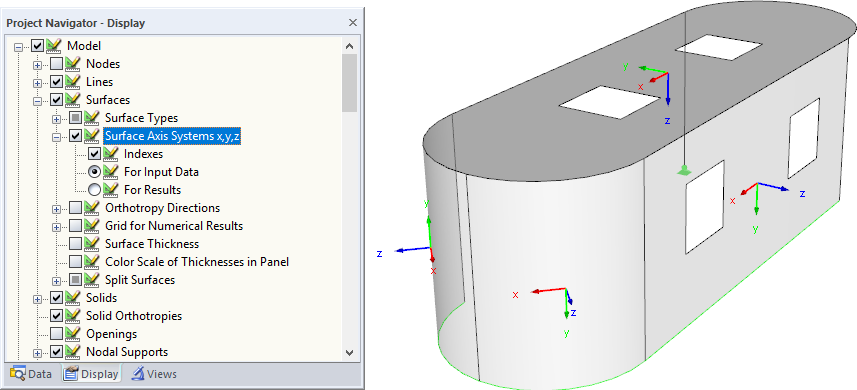Image resolution: width=857 pixels, height=390 pixels.
Task: Click the Surface Types row icon
Action: point(92,118)
